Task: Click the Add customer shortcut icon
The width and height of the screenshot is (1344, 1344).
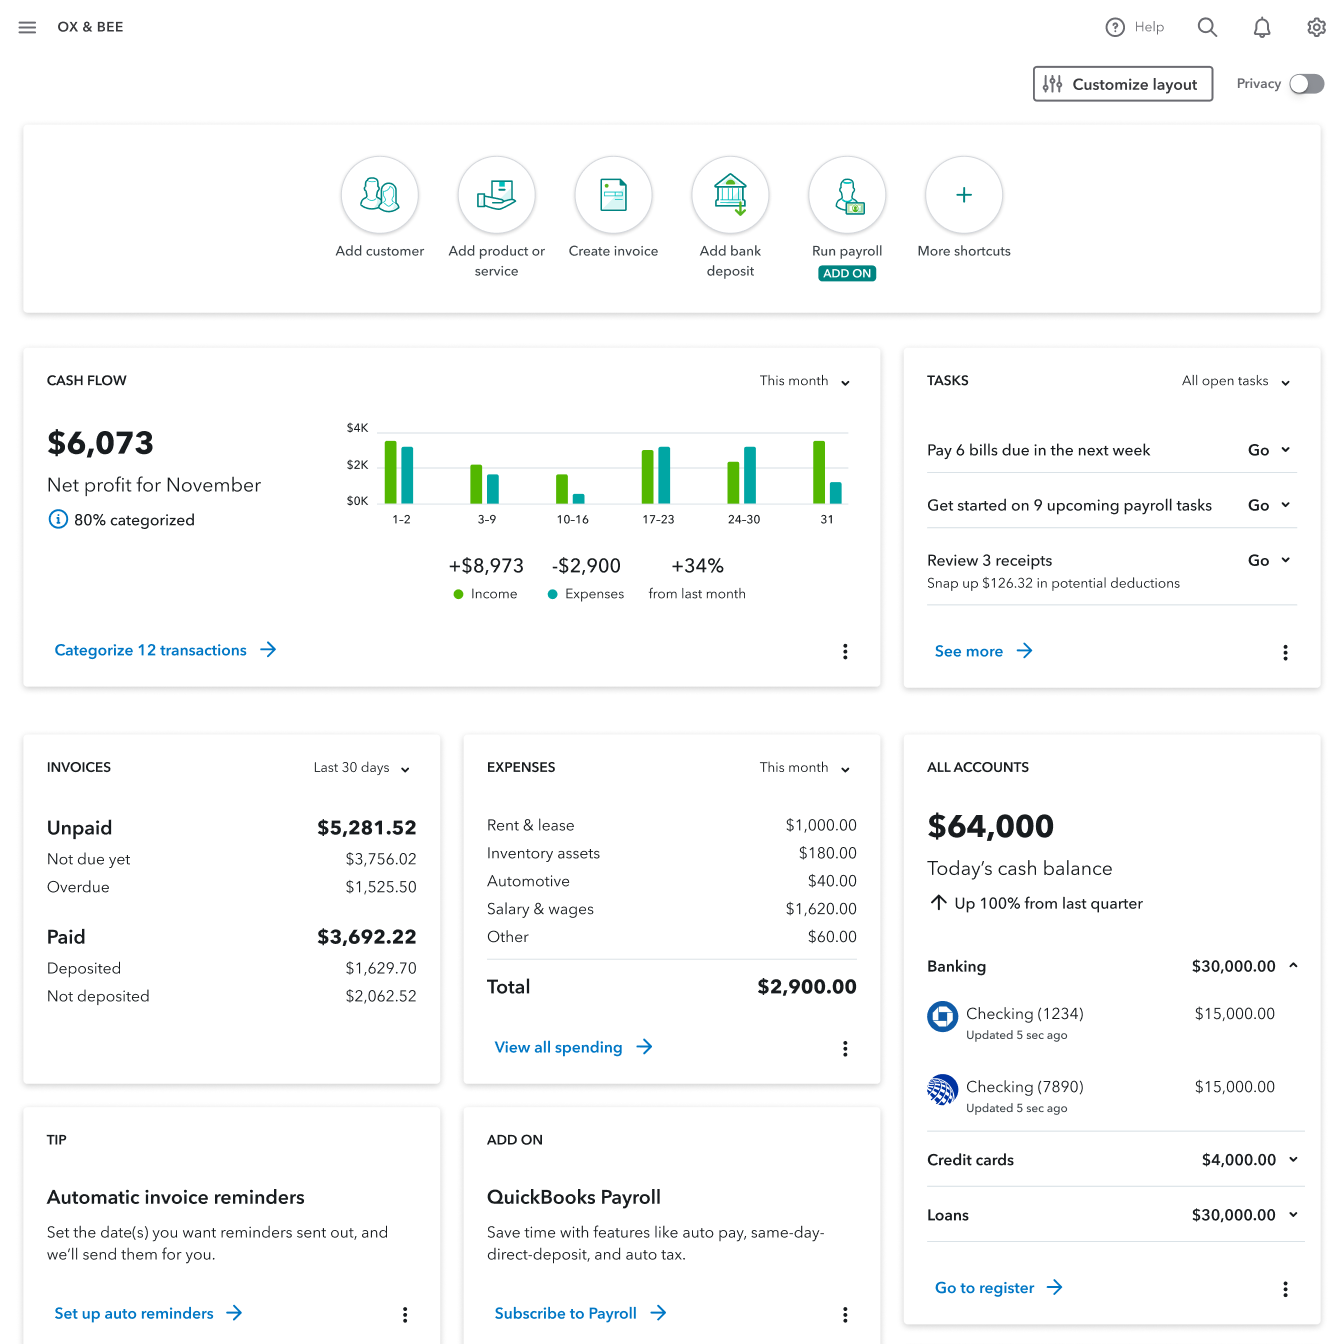Action: tap(380, 195)
